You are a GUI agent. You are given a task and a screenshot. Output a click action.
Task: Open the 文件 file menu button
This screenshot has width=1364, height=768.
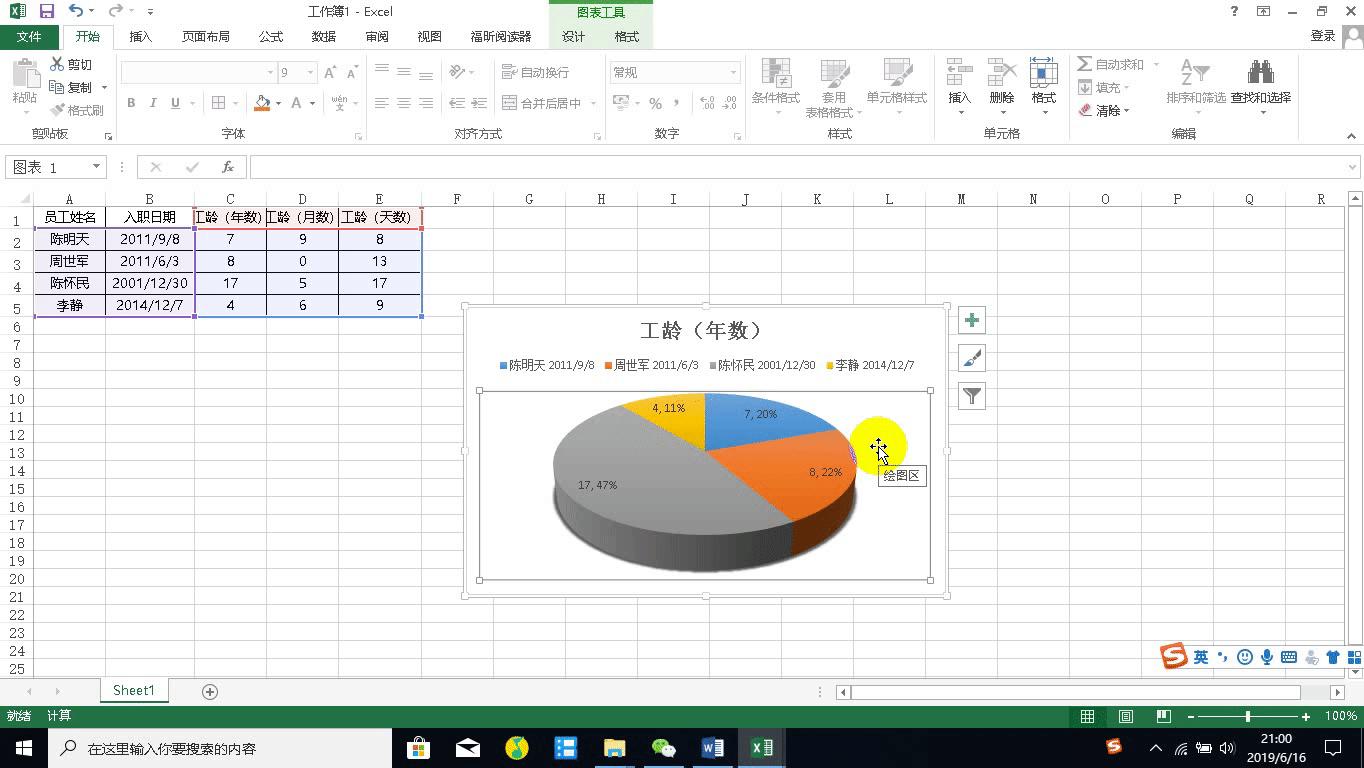click(x=29, y=36)
